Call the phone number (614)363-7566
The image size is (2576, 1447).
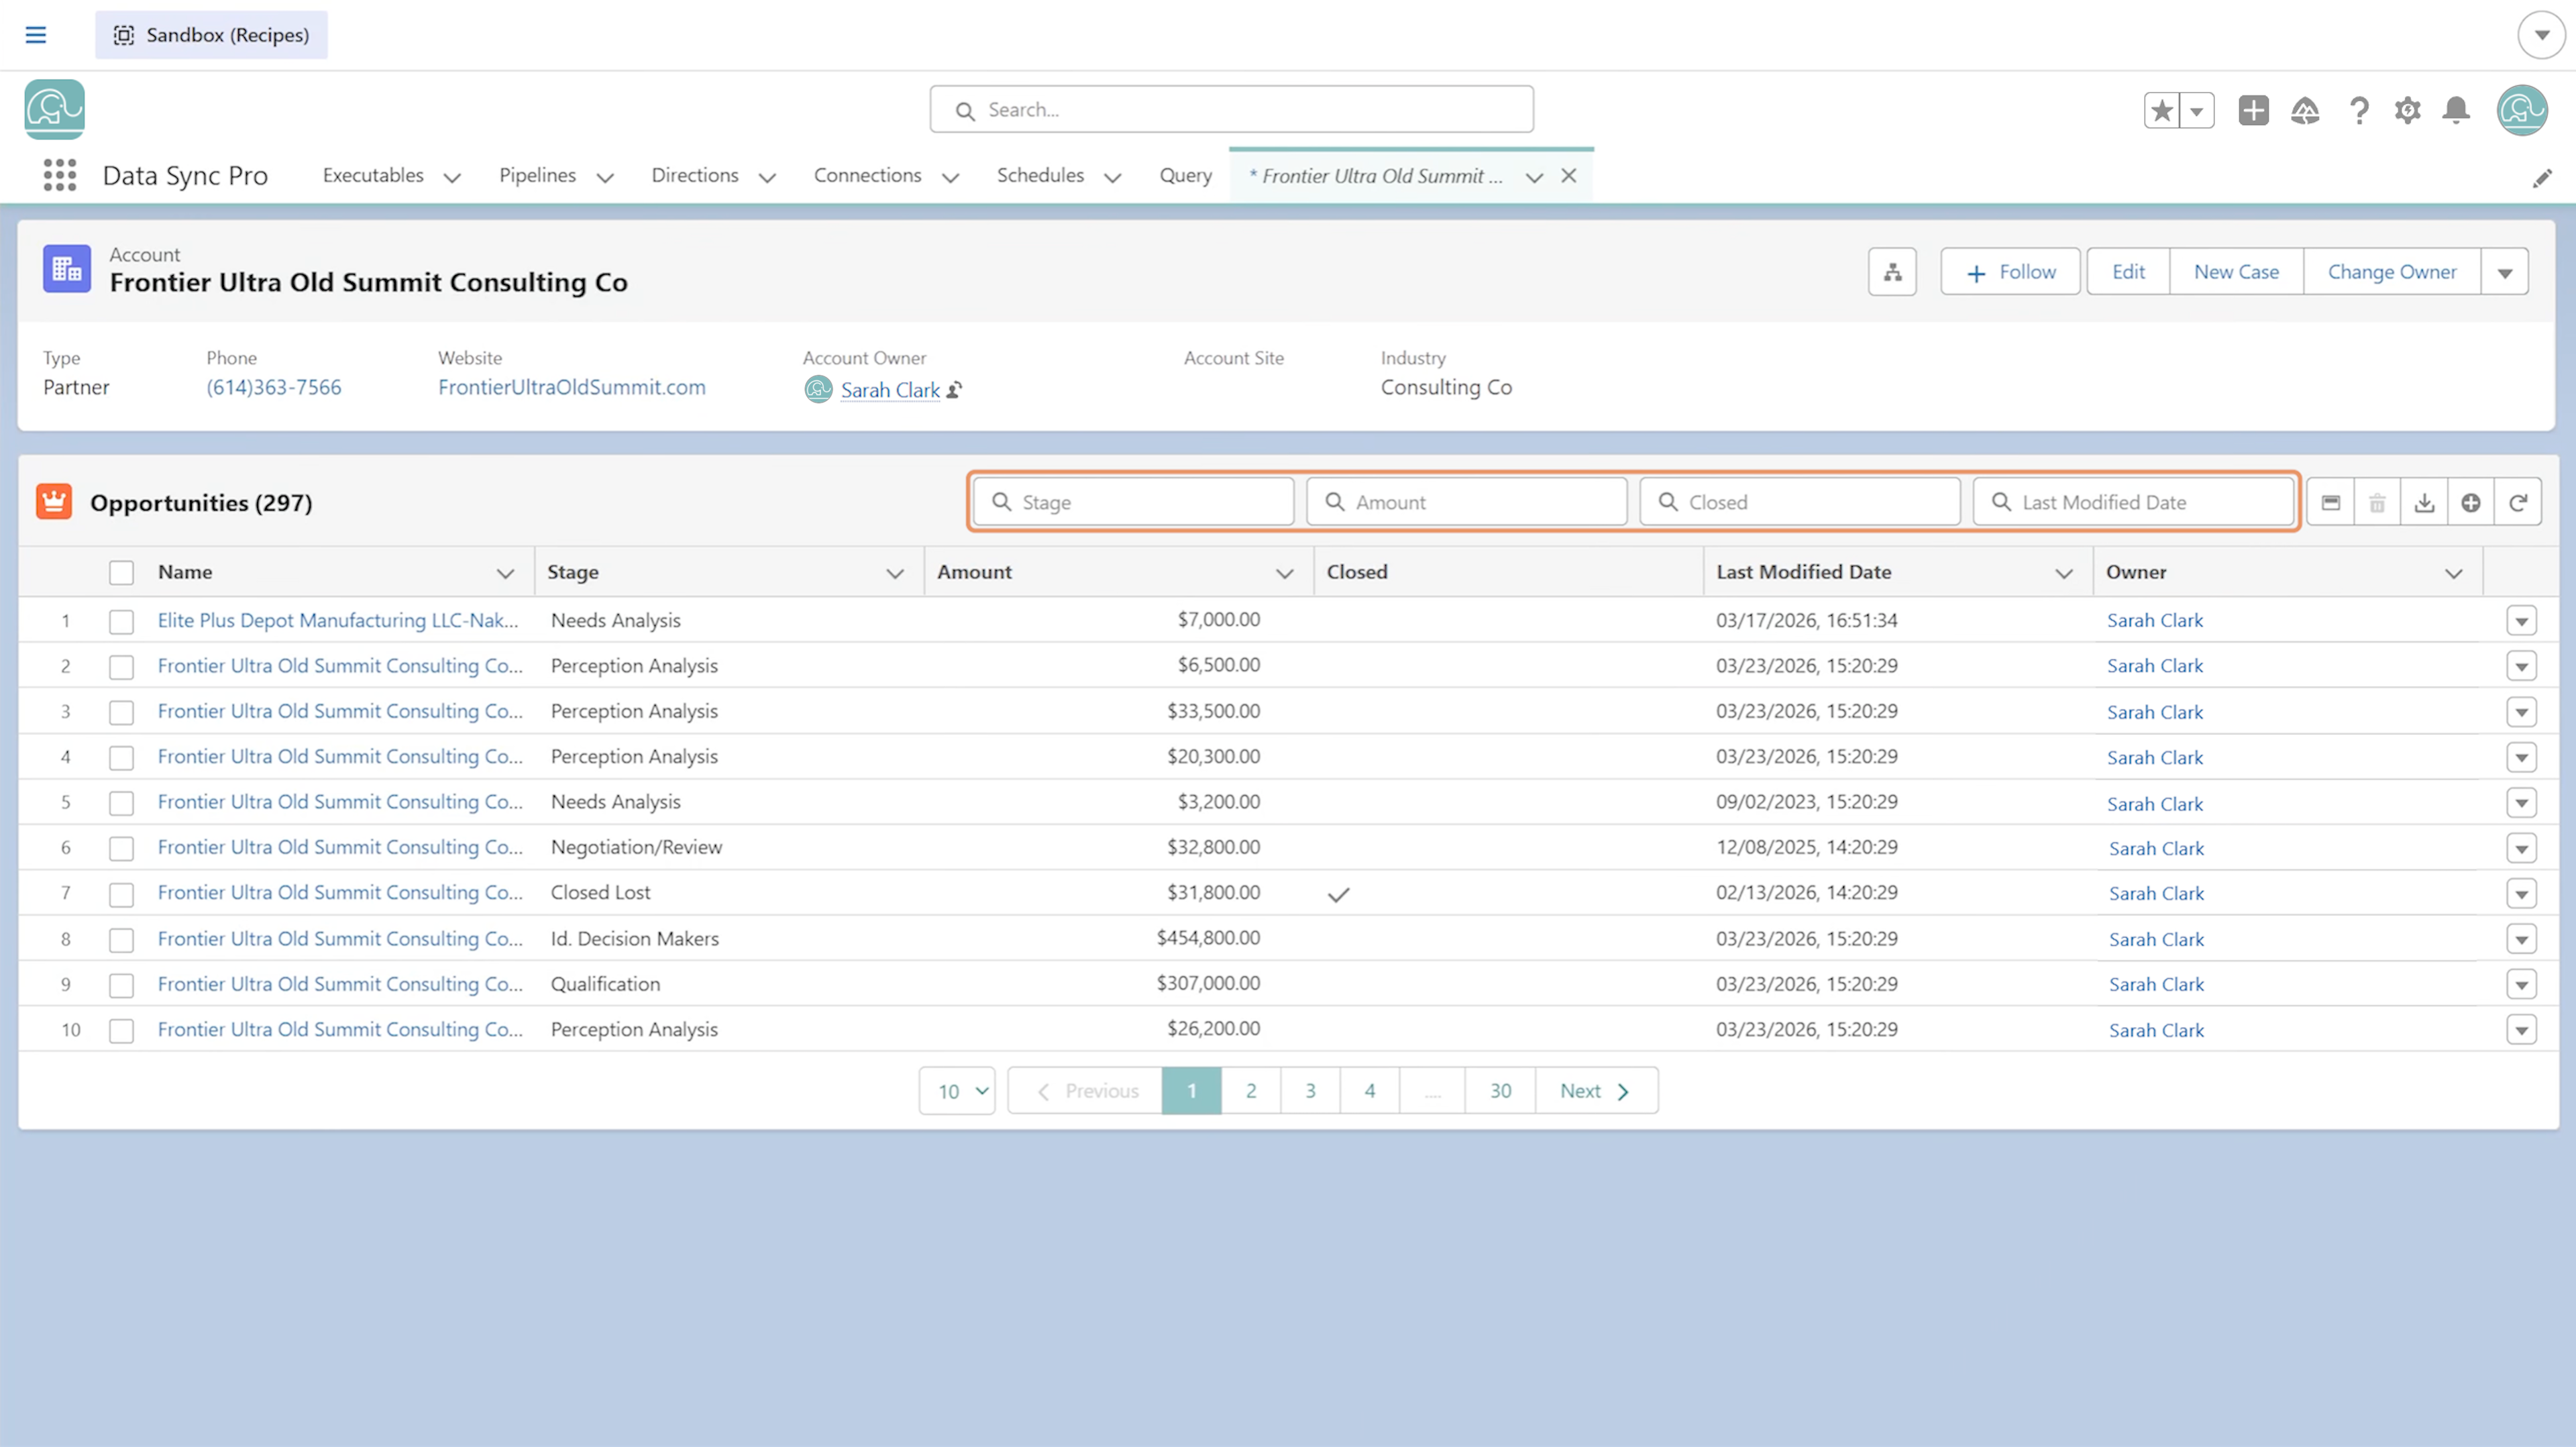tap(273, 387)
